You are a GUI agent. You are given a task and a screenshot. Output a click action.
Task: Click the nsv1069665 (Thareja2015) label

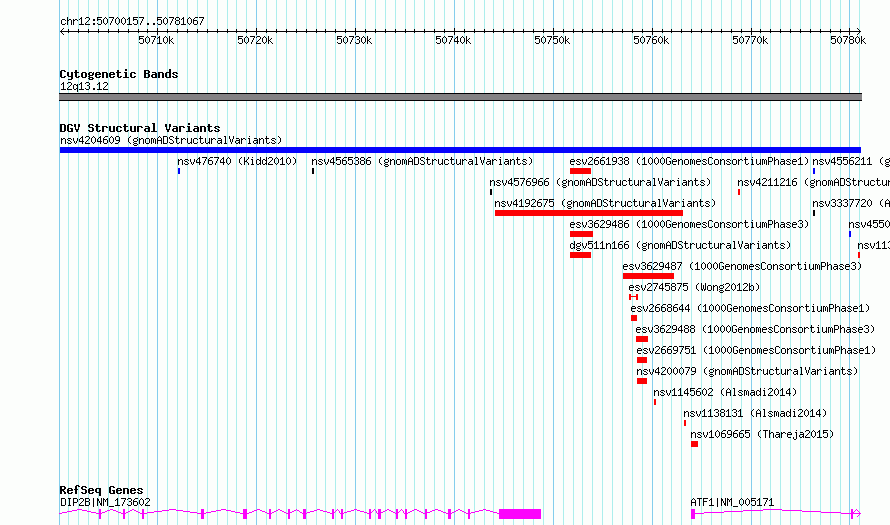[x=762, y=434]
